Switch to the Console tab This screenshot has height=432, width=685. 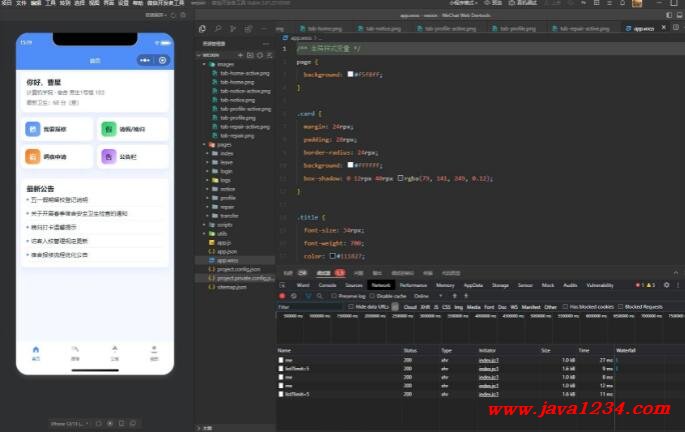tap(327, 285)
